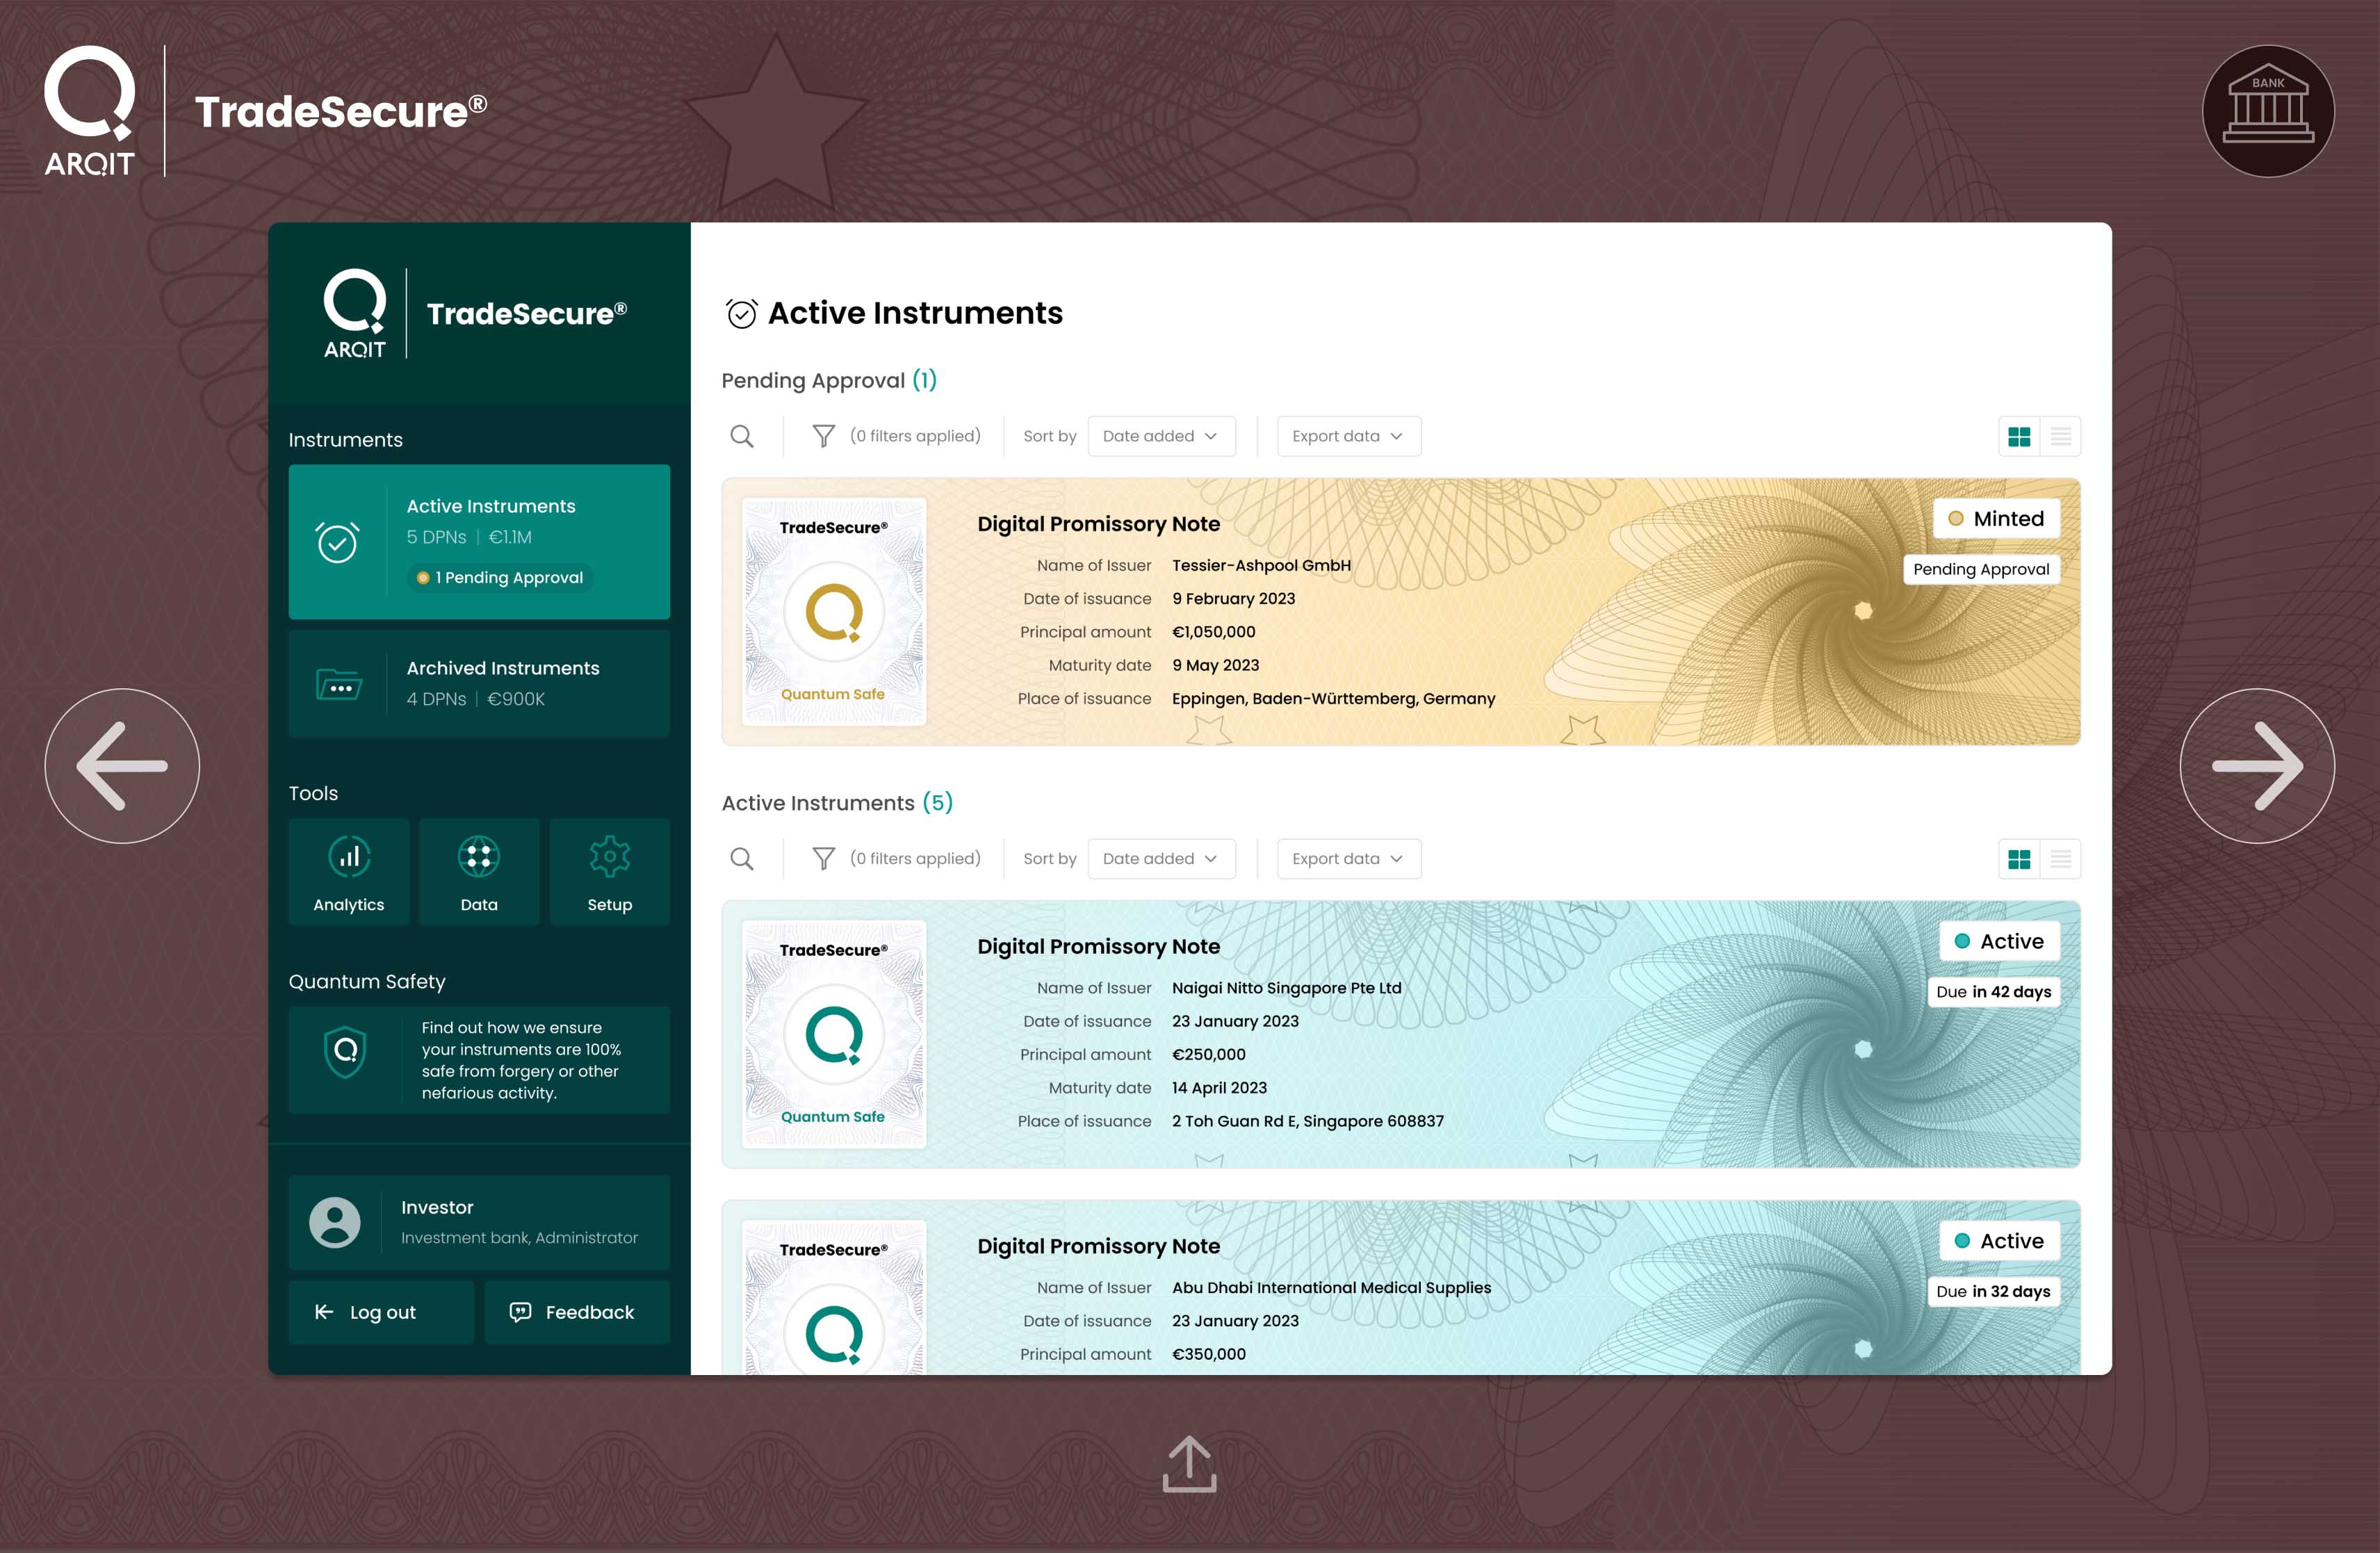Image resolution: width=2380 pixels, height=1553 pixels.
Task: Click the ARQIT TradeSecure logo in sidebar
Action: pyautogui.click(x=475, y=313)
